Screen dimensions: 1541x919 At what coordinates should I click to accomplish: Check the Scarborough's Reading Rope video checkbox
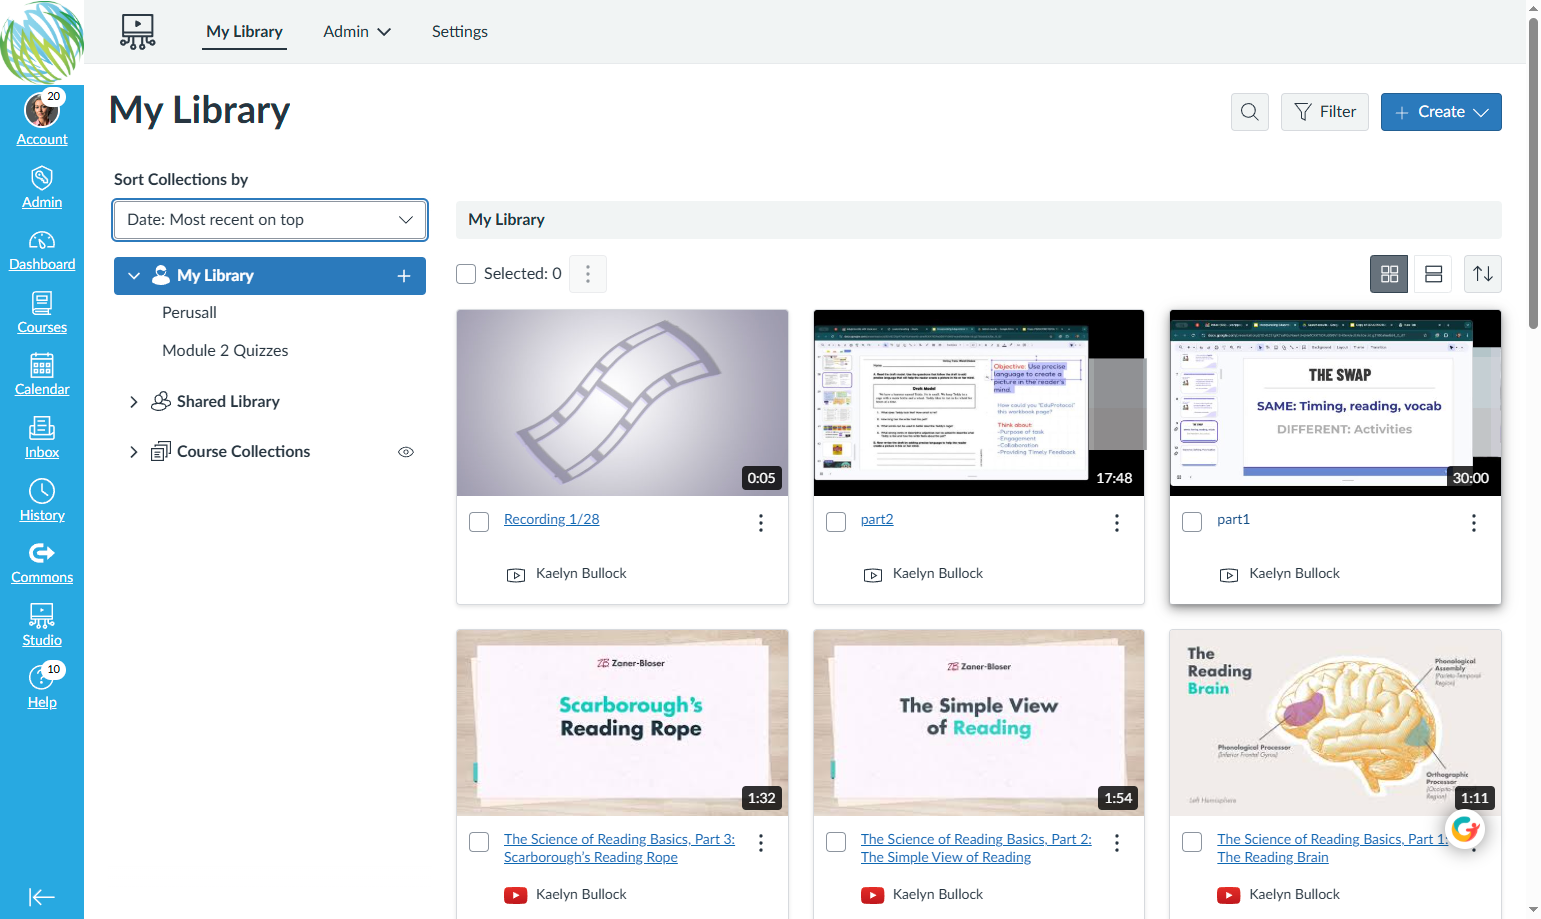[x=479, y=842]
